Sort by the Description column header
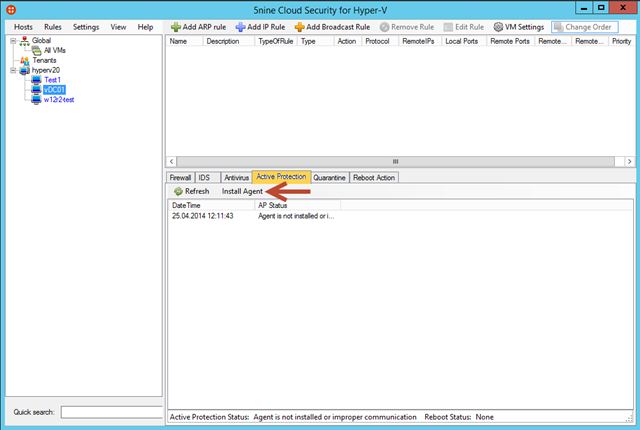The height and width of the screenshot is (430, 640). pos(229,41)
